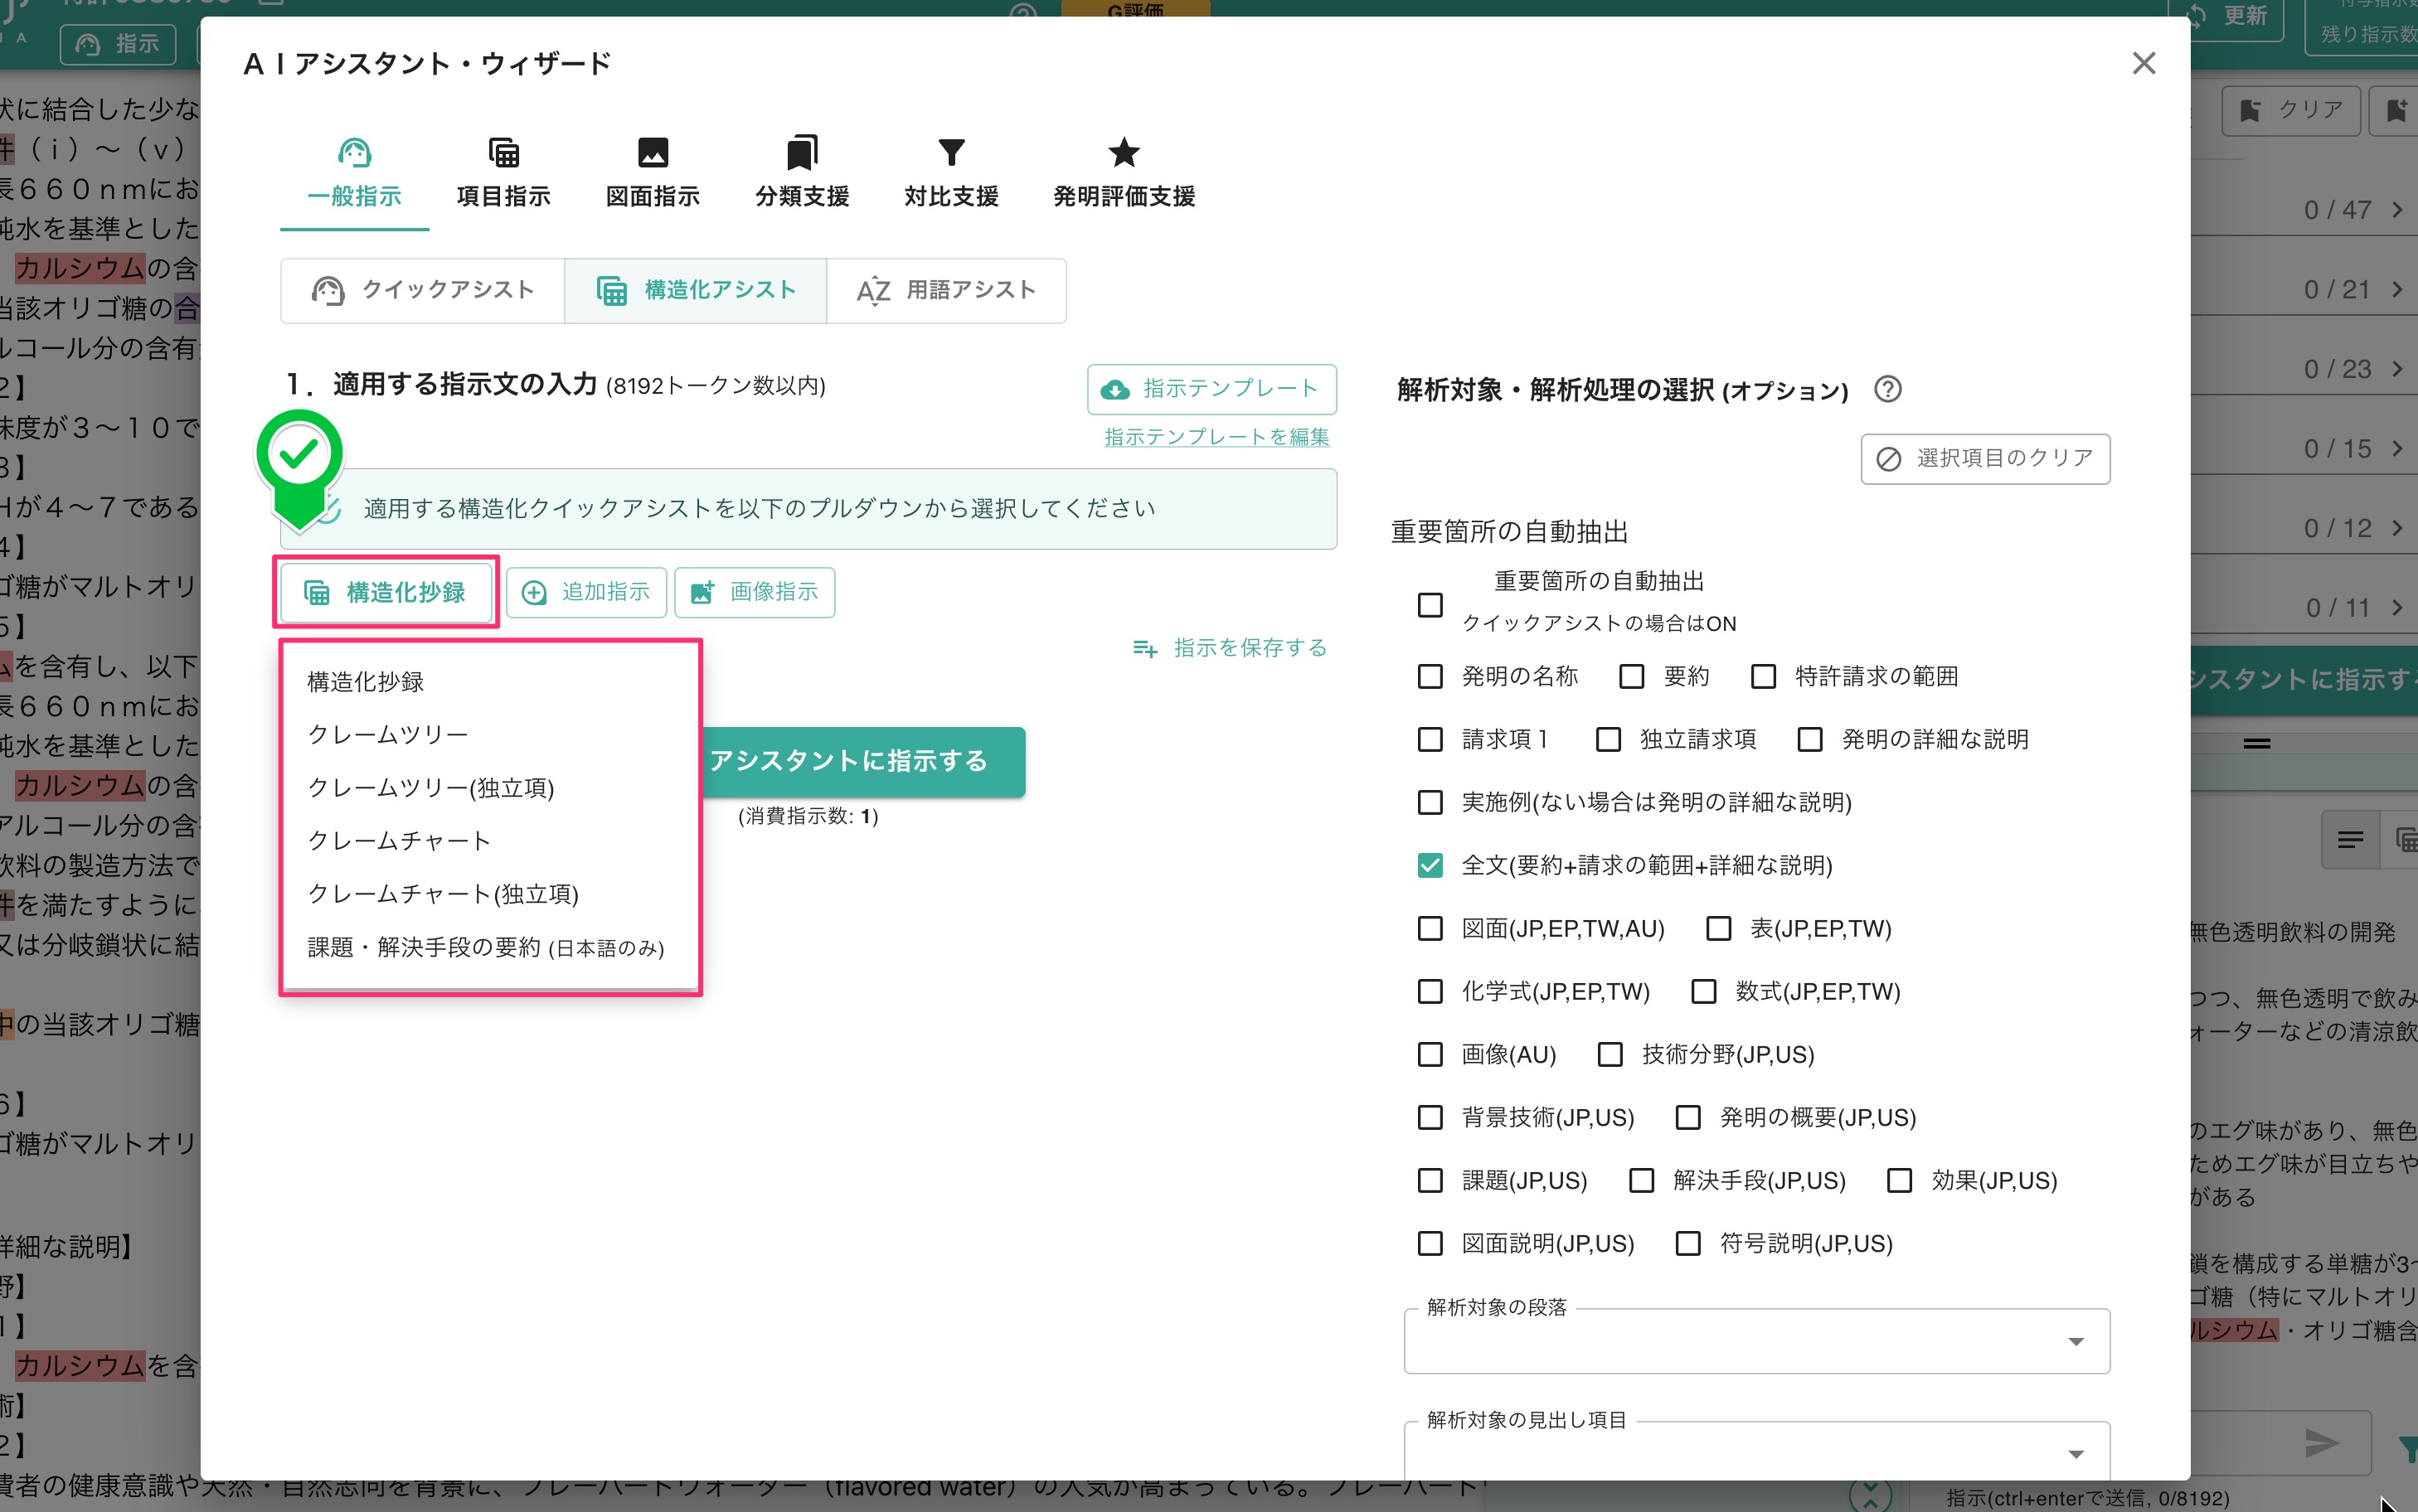
Task: Choose 課題・解決手段の要約 menu entry
Action: [x=490, y=947]
